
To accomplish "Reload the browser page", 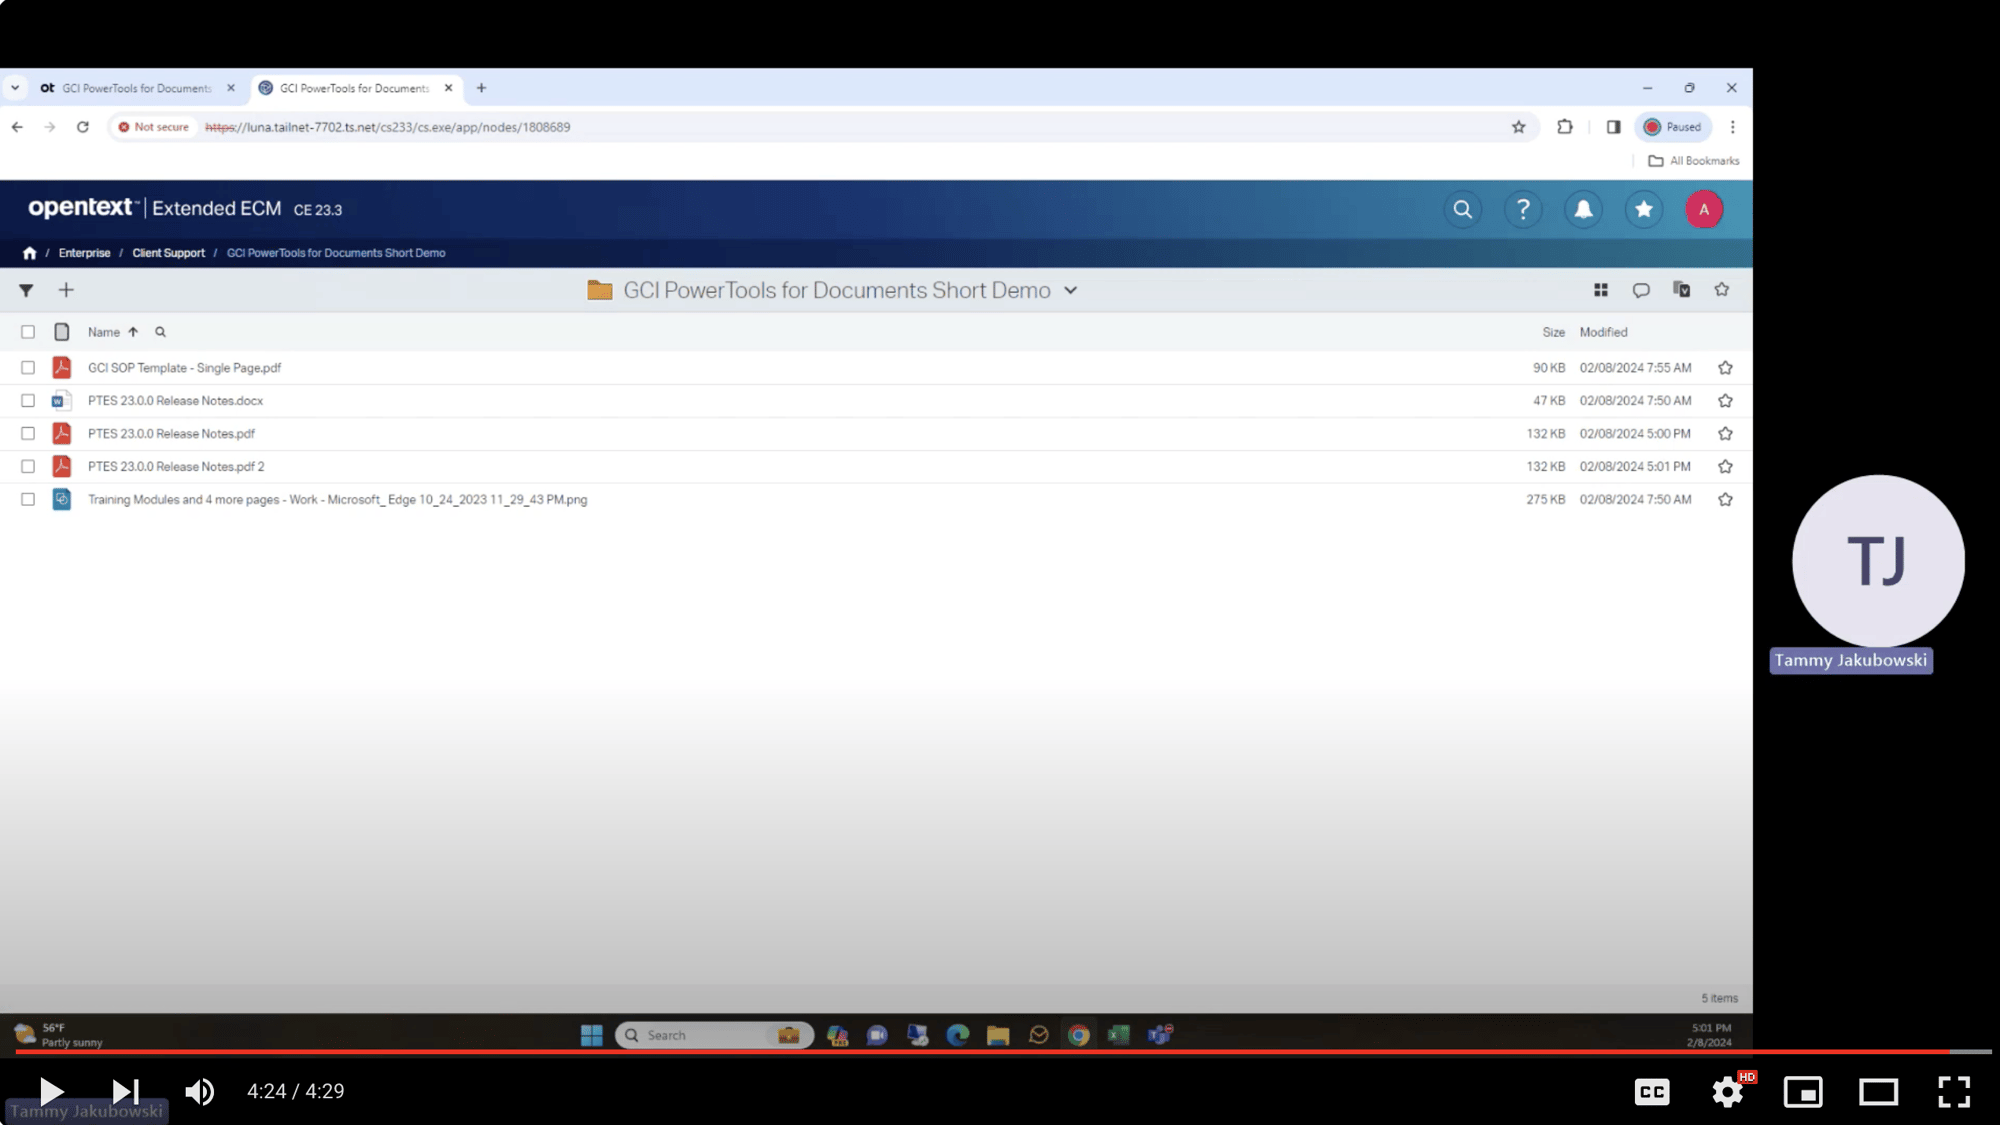I will (83, 127).
